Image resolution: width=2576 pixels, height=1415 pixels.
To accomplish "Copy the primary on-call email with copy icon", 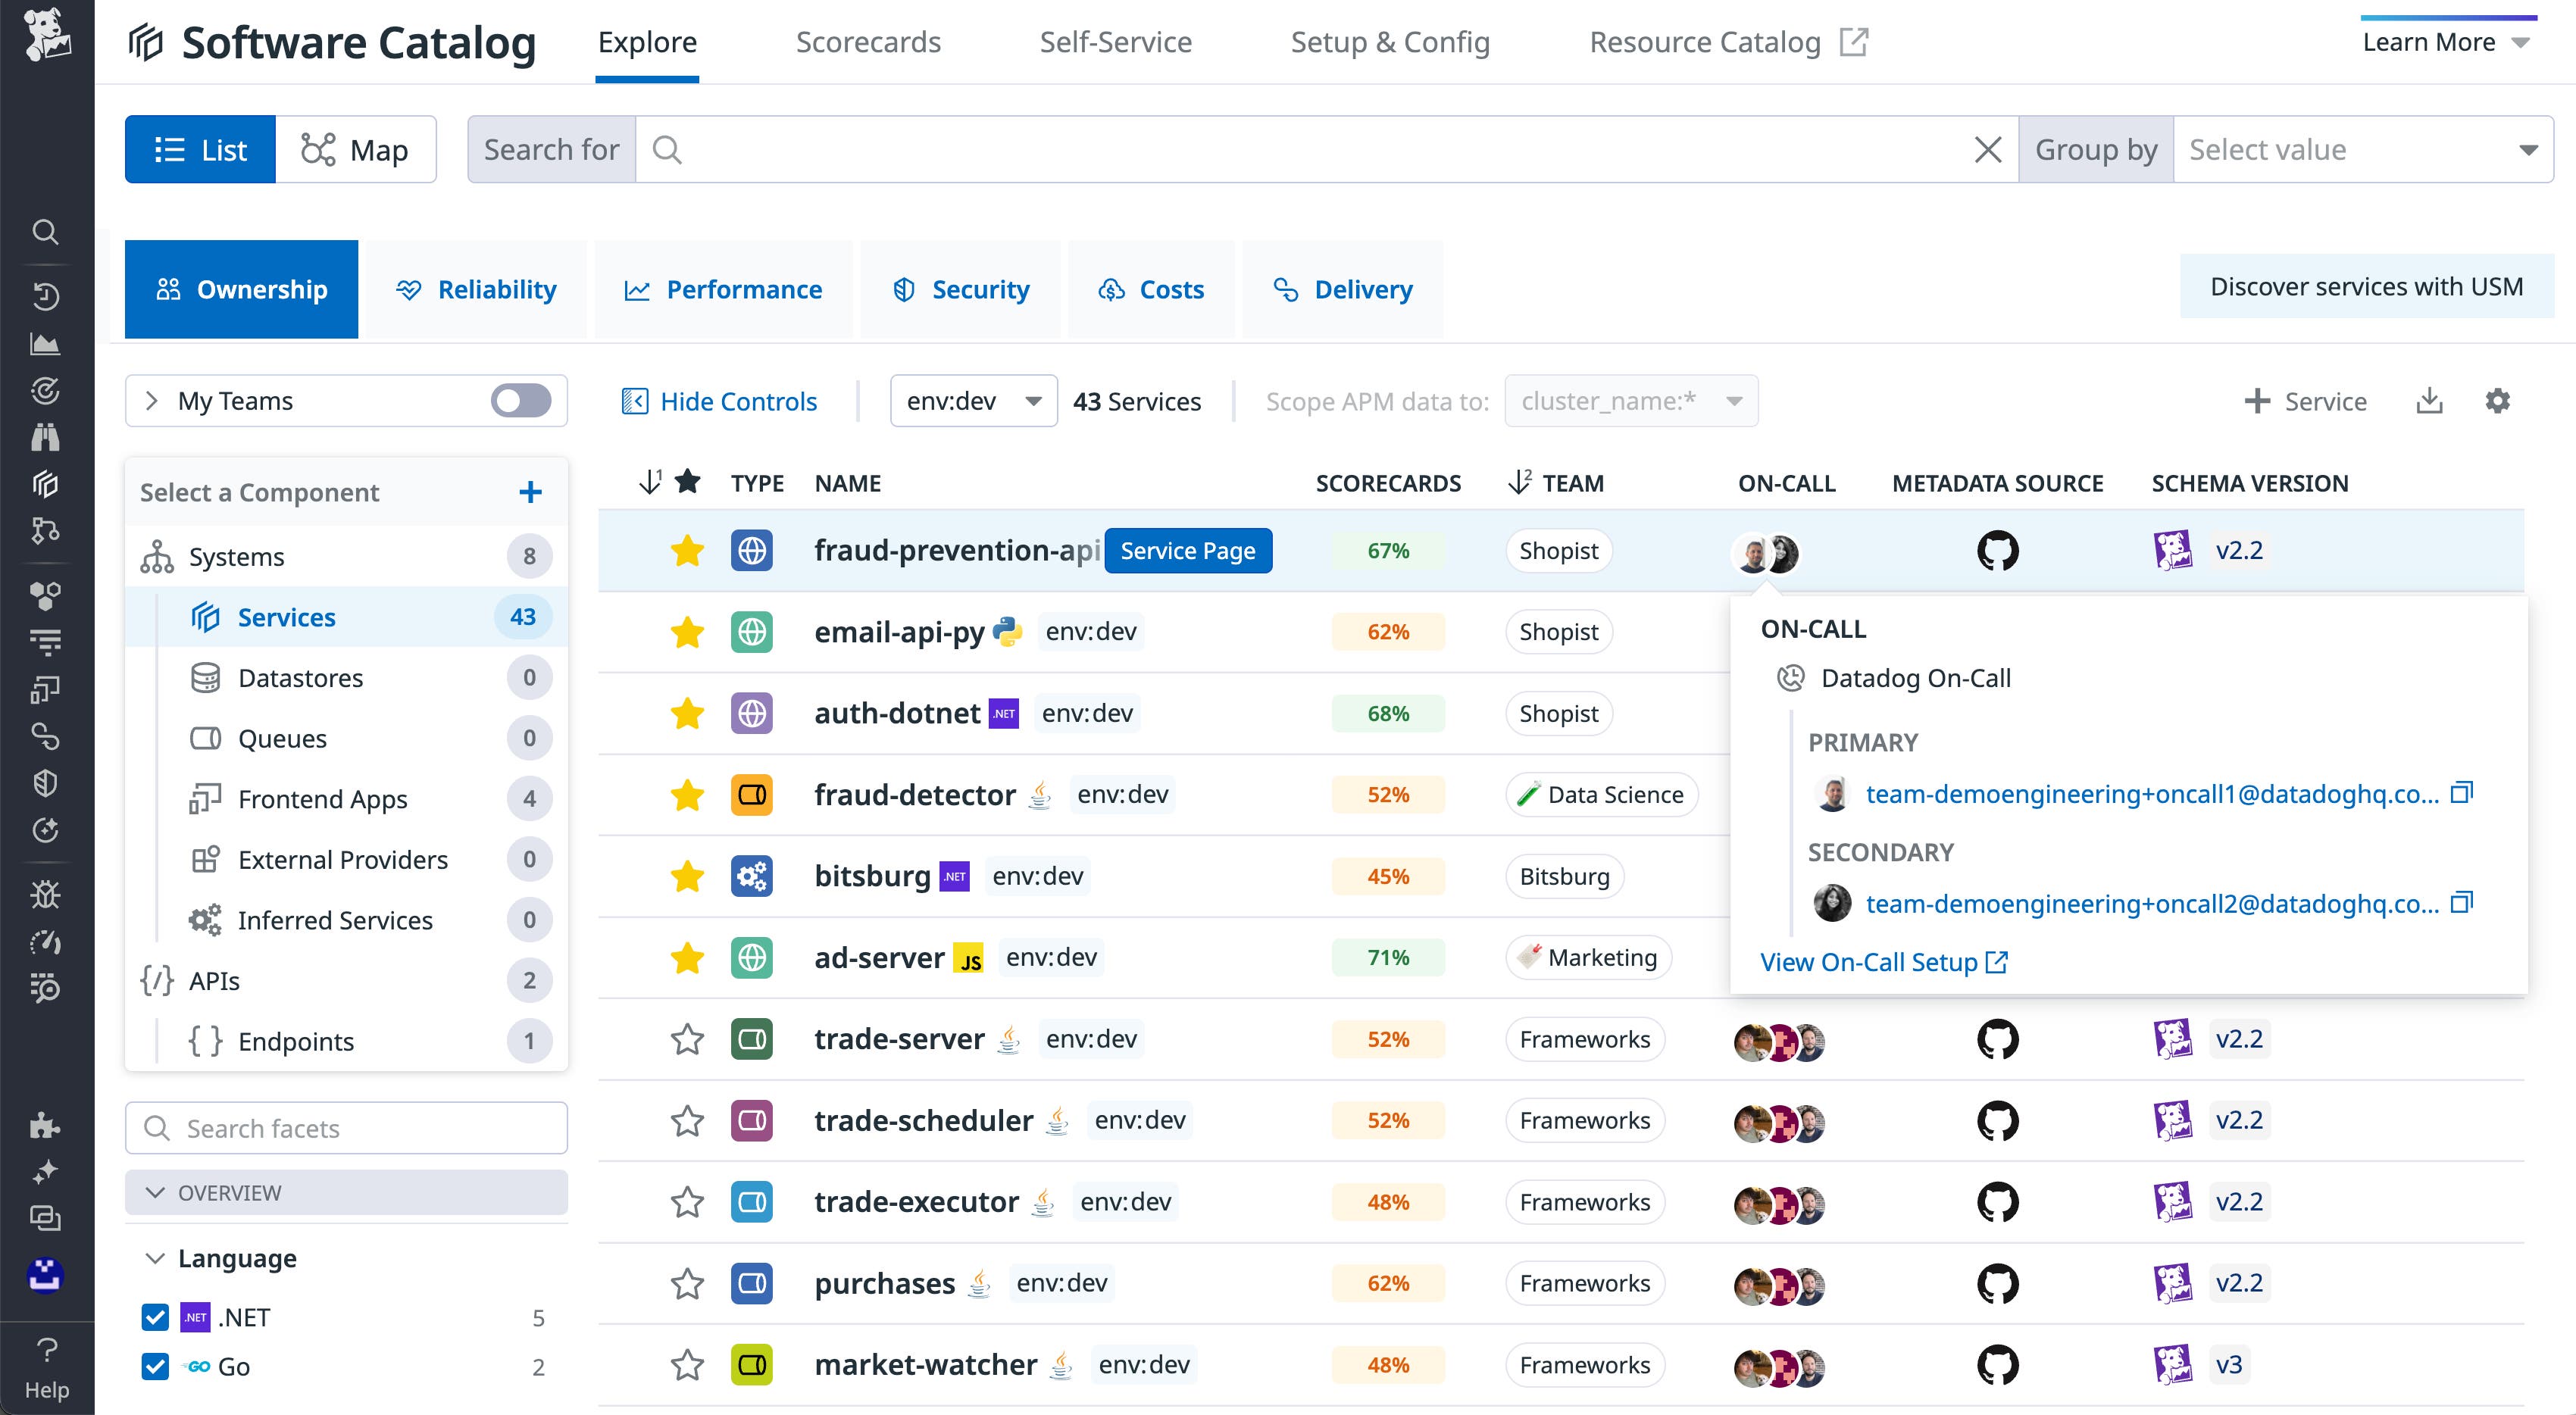I will pyautogui.click(x=2463, y=792).
